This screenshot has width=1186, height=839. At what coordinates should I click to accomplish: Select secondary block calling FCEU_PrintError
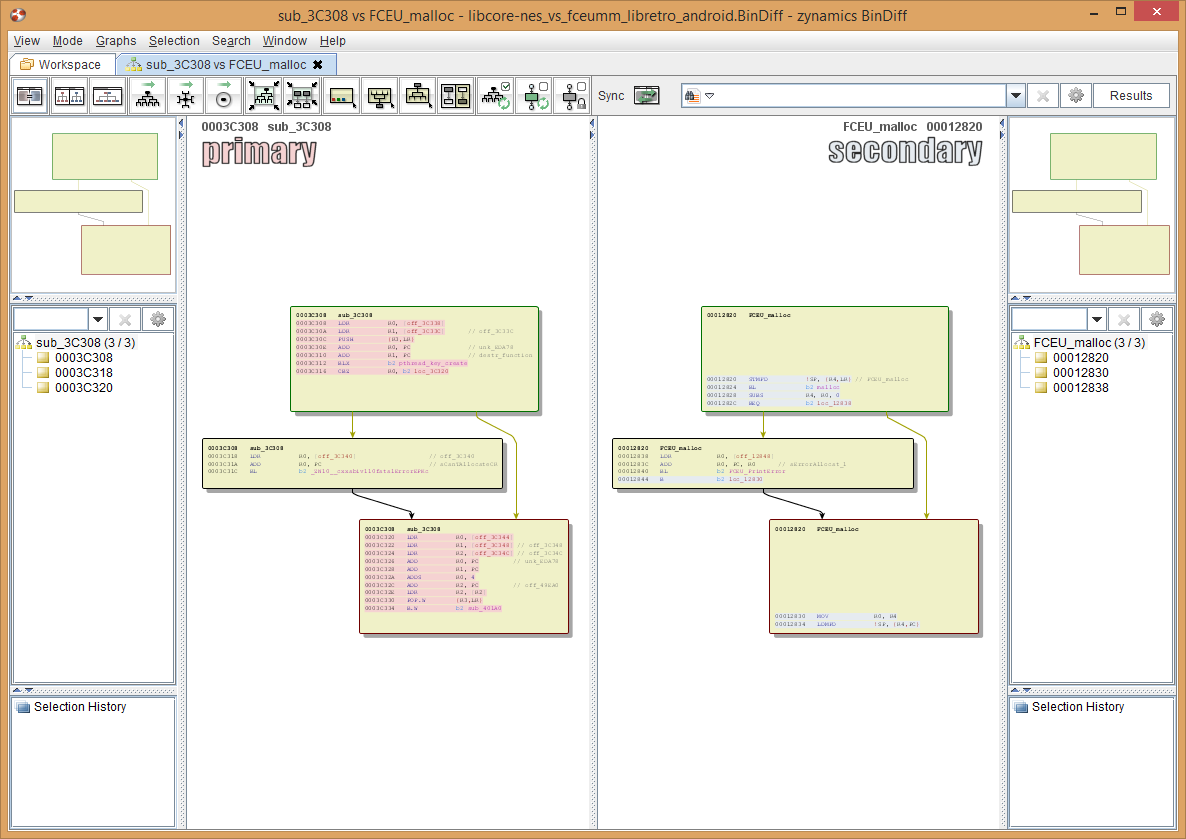[762, 464]
